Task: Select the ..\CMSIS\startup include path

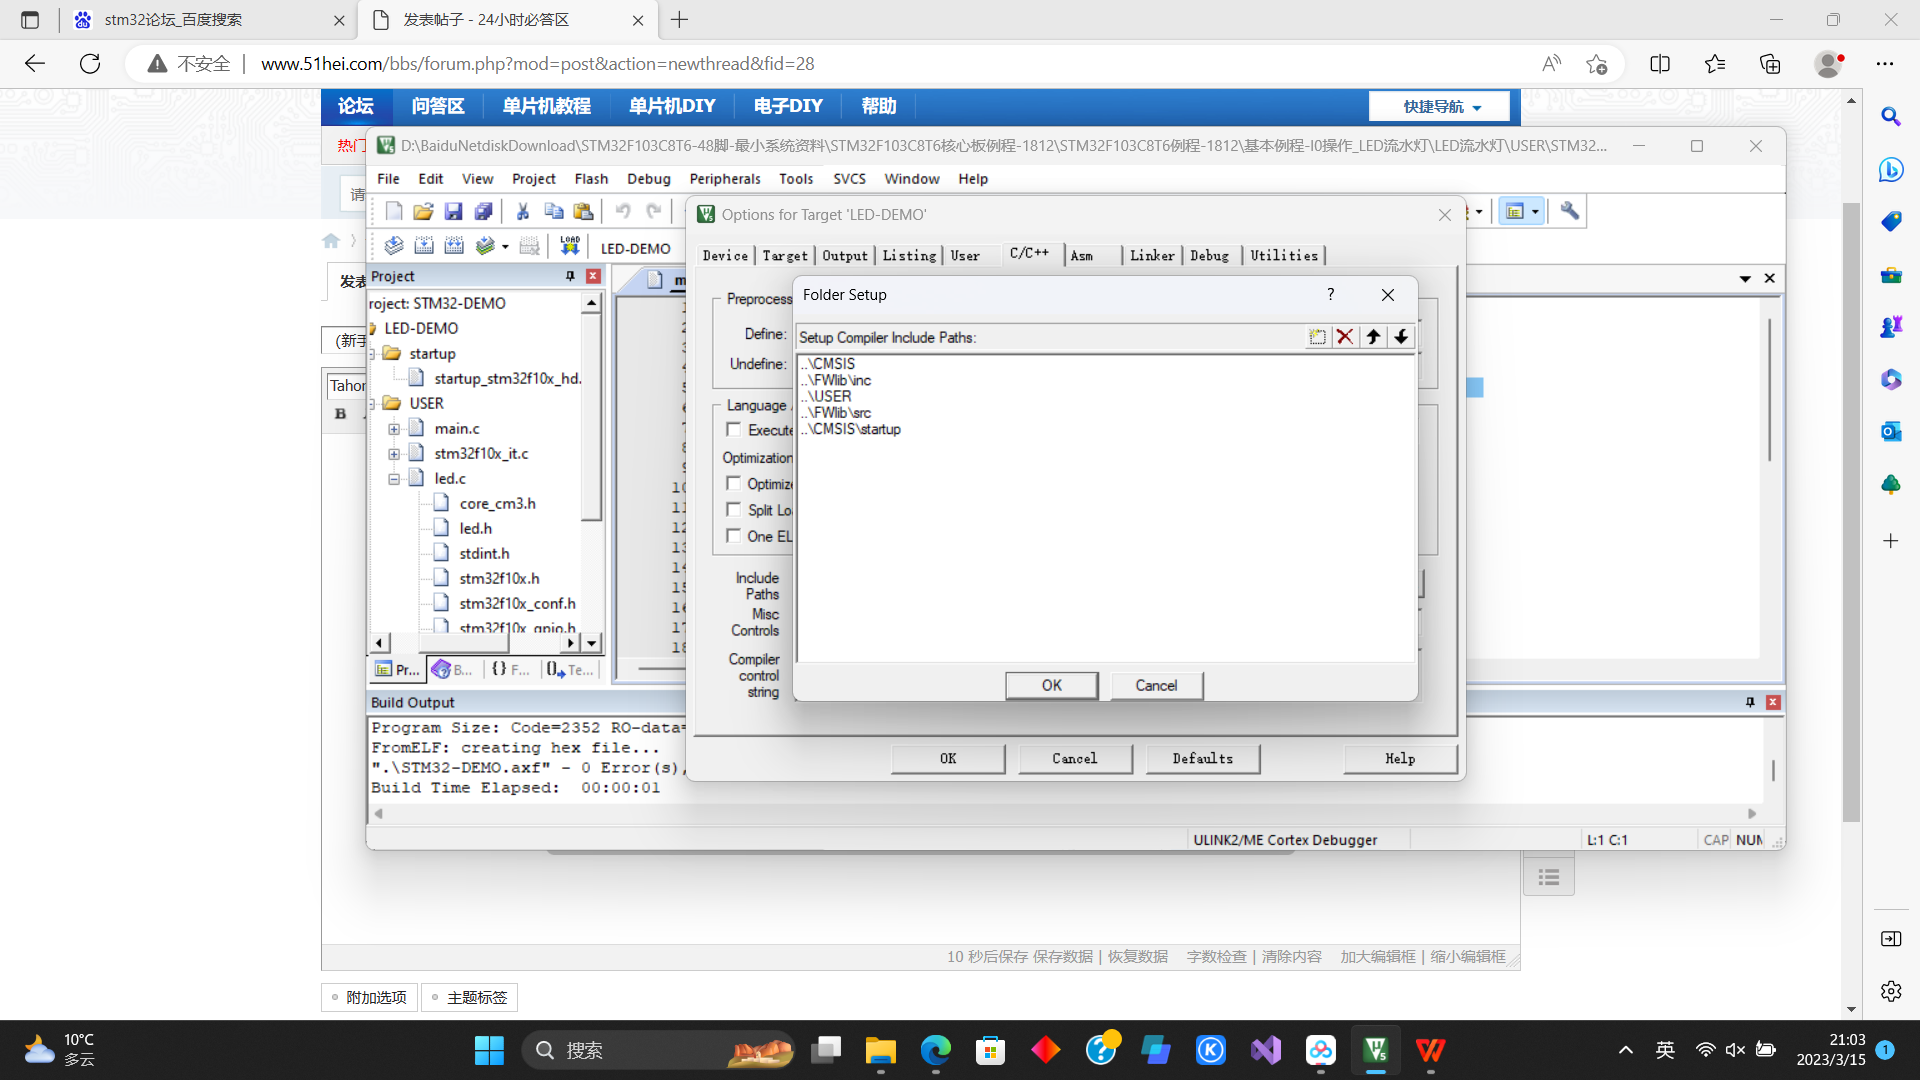Action: click(x=851, y=429)
